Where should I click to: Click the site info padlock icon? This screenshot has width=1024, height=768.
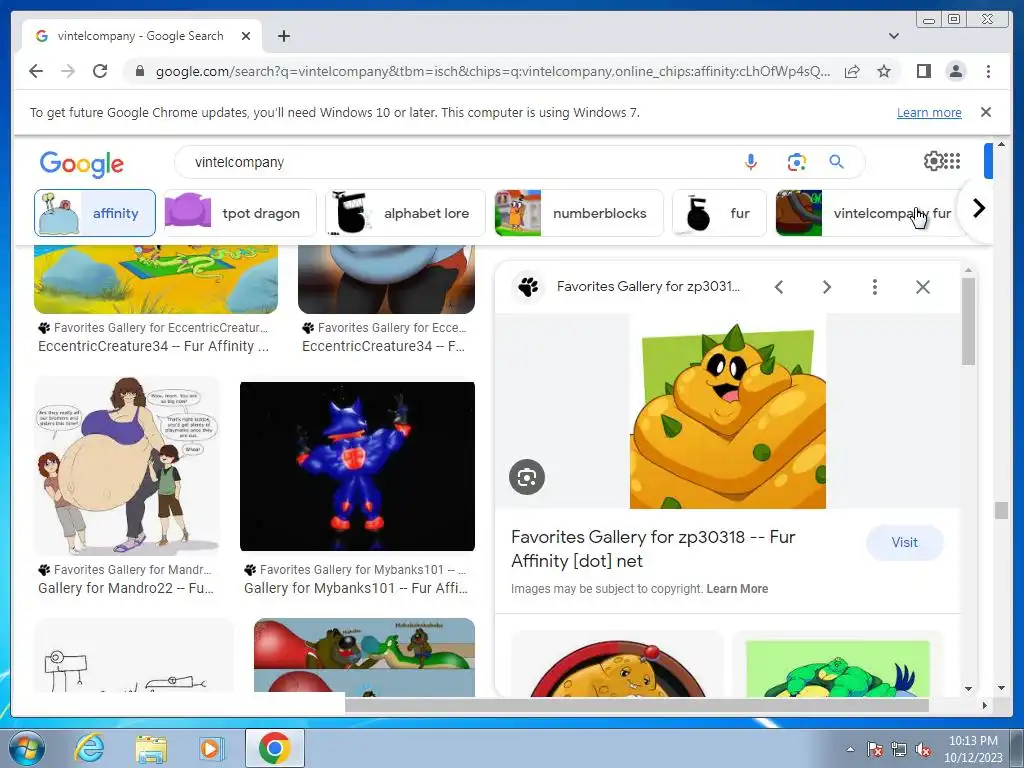coord(139,71)
